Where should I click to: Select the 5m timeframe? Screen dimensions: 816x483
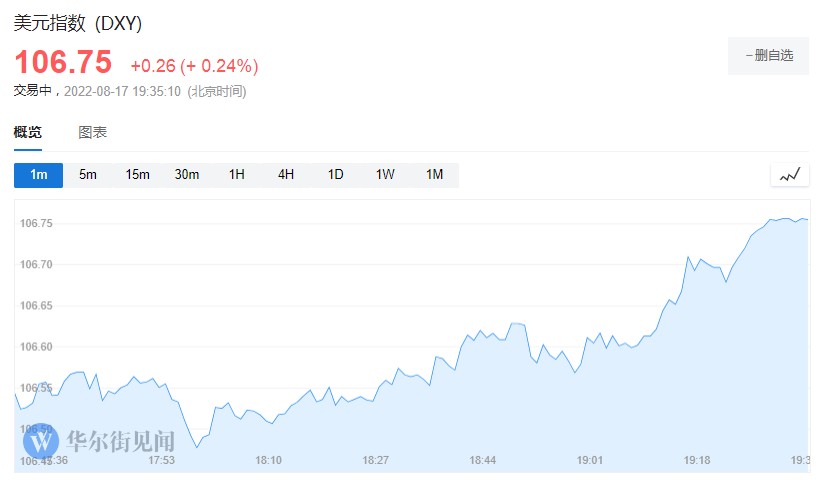(x=88, y=175)
